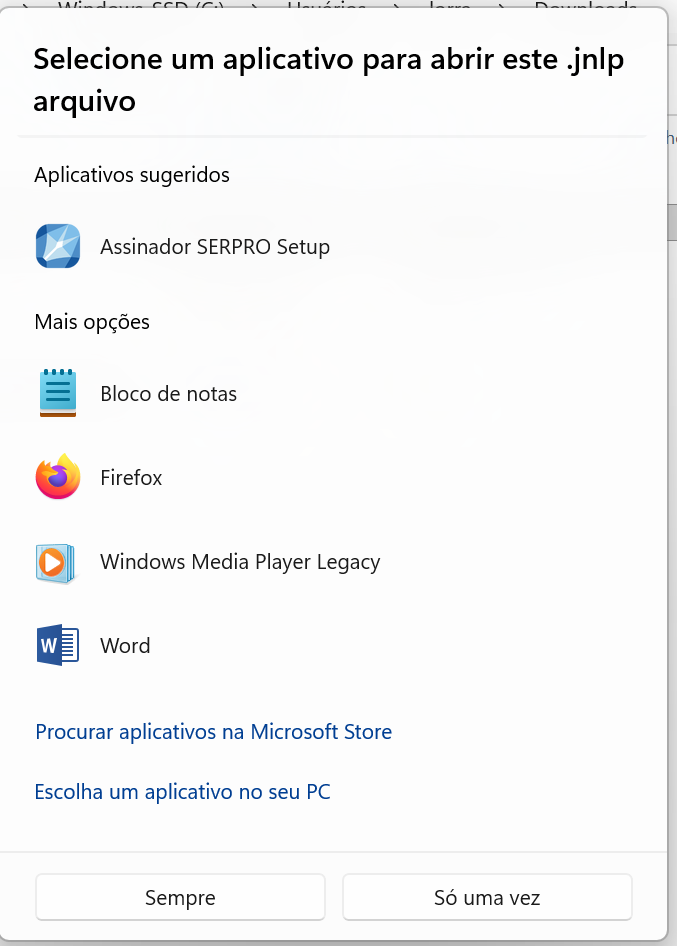
Task: Click the 'Windows Media Player Legacy' text
Action: tap(240, 562)
